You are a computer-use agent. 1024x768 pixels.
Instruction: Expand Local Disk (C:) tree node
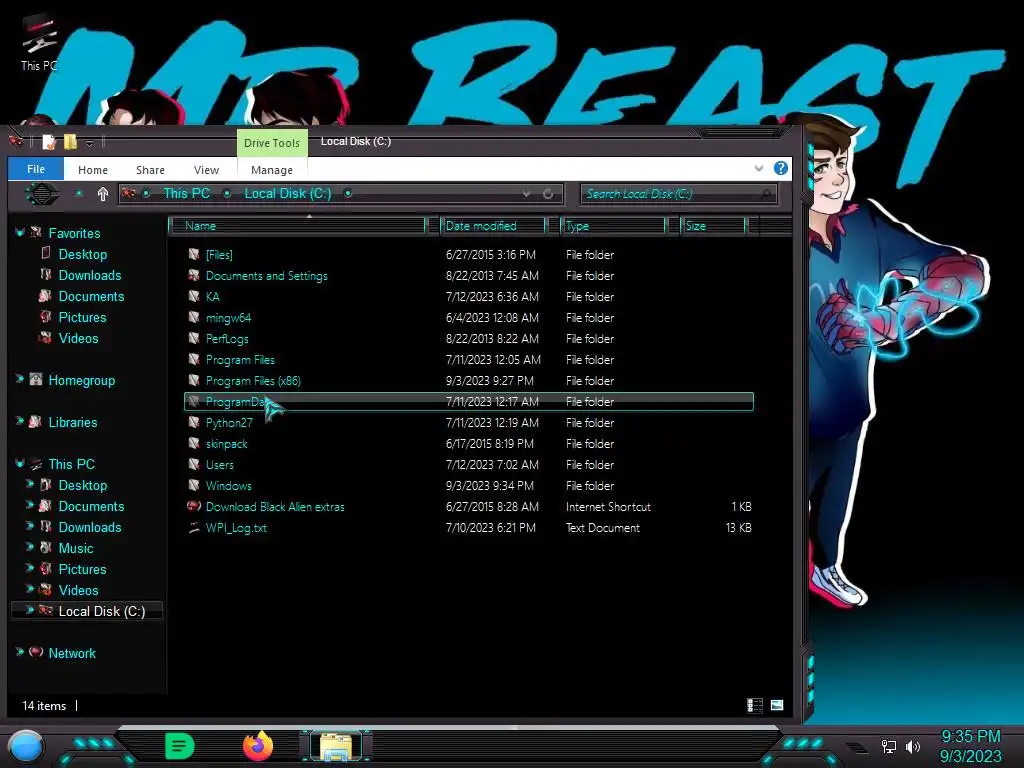coord(29,610)
